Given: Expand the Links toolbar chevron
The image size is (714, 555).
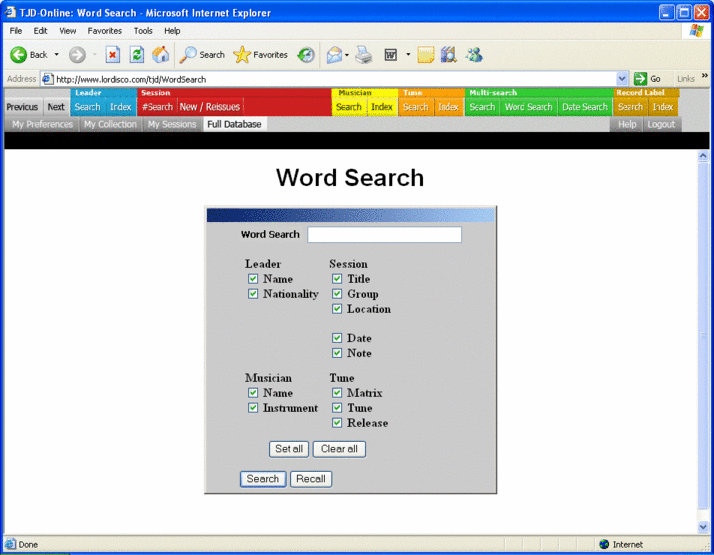Looking at the screenshot, I should coord(705,76).
